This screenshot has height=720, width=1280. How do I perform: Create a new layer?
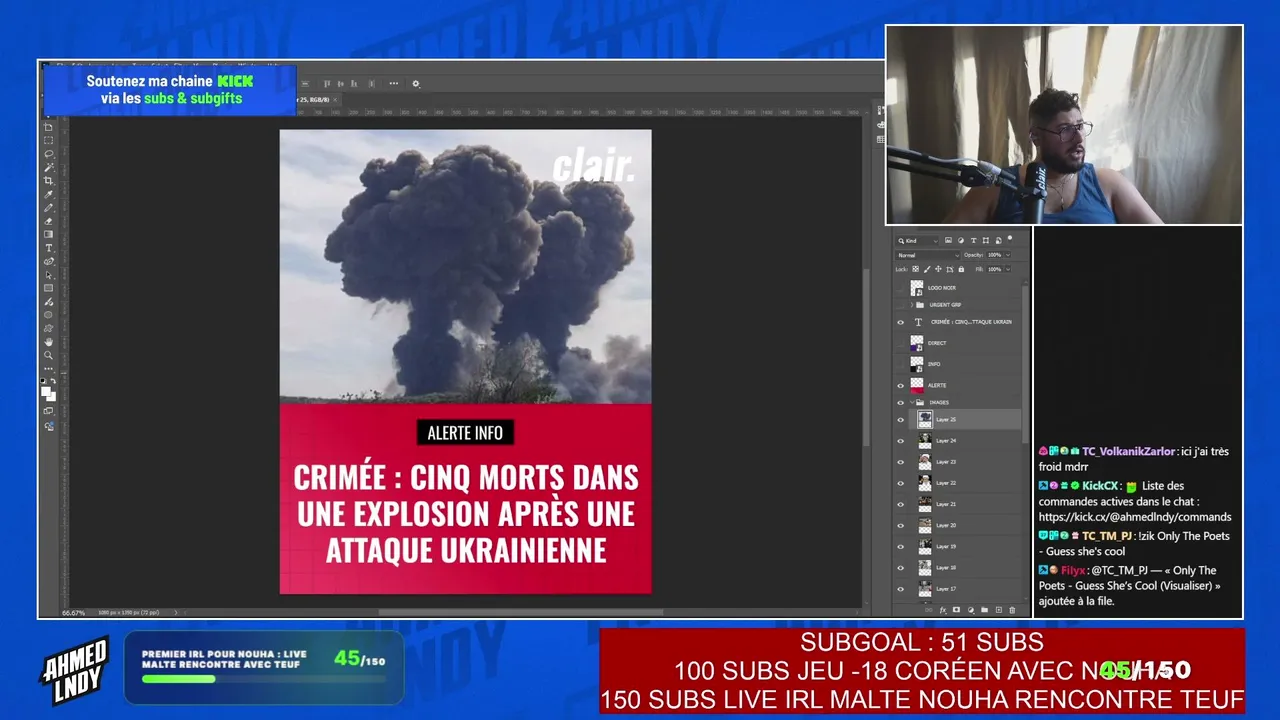tap(998, 610)
